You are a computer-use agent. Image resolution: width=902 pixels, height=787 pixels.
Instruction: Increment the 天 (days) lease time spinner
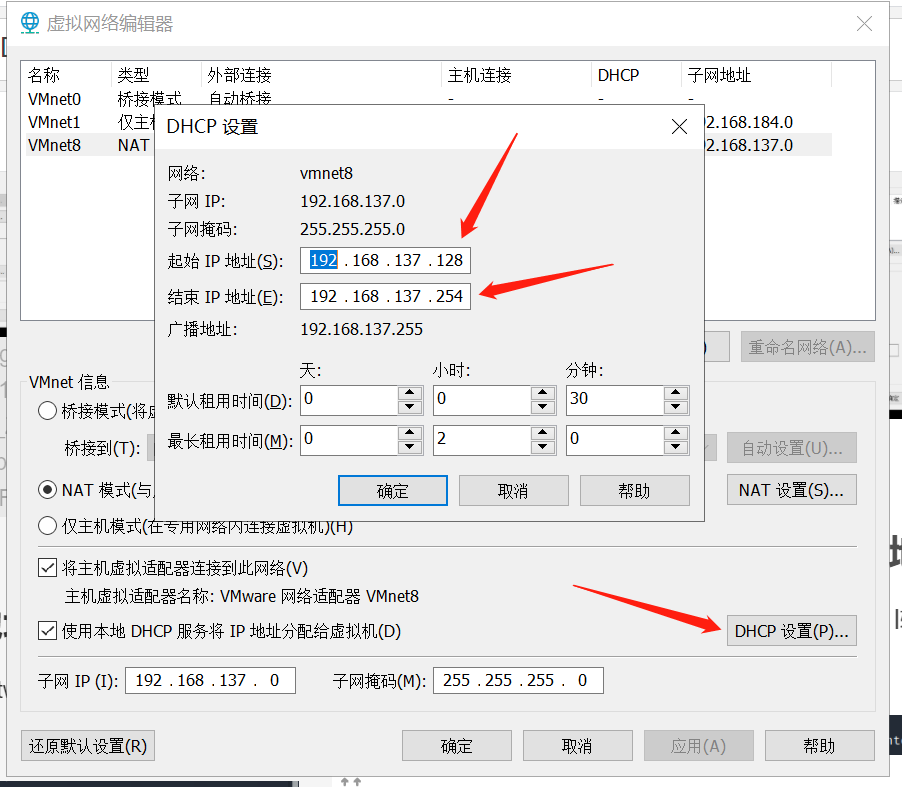[409, 394]
